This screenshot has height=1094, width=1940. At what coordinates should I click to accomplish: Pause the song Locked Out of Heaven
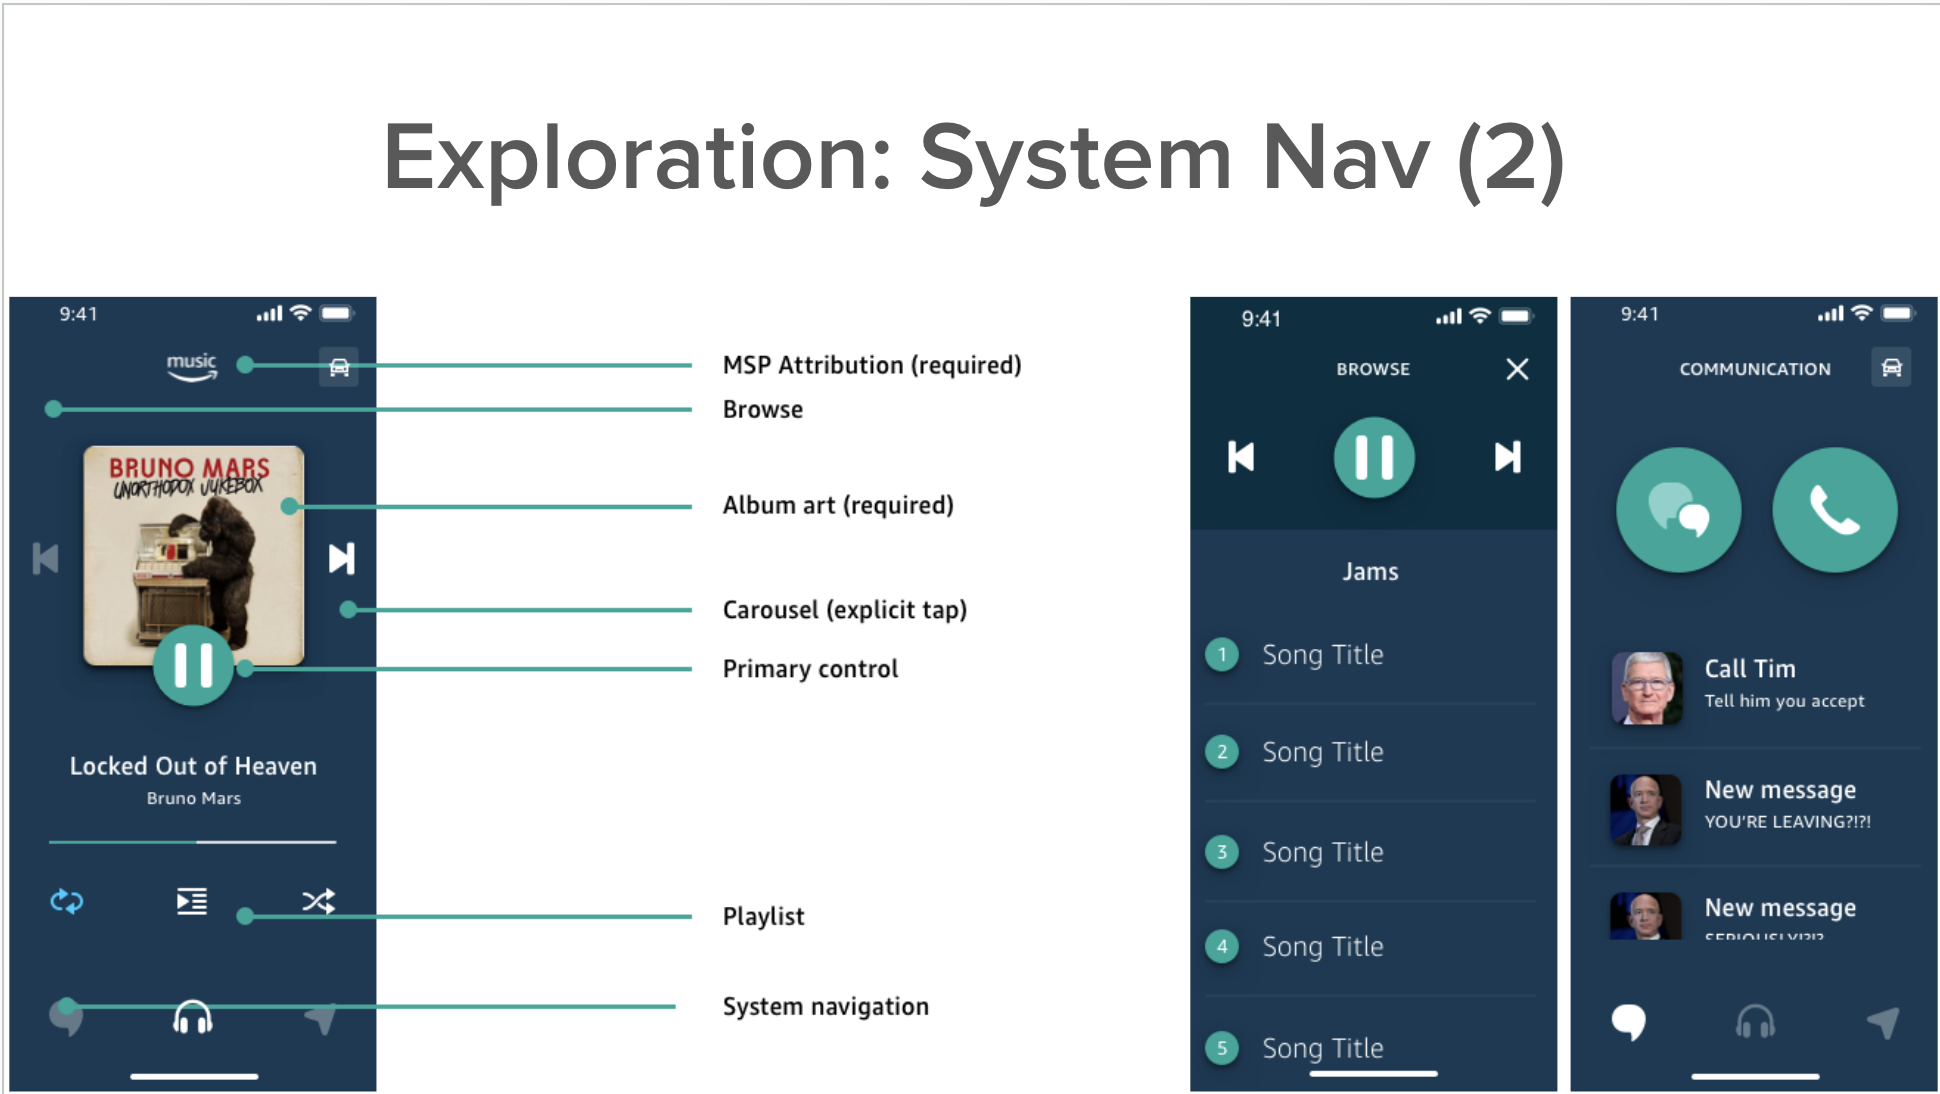(193, 665)
